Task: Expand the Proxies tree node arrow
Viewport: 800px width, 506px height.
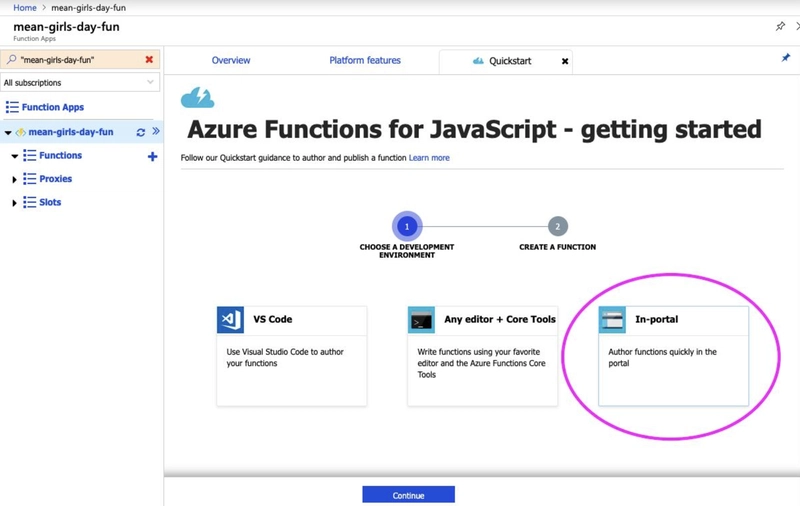Action: click(14, 180)
